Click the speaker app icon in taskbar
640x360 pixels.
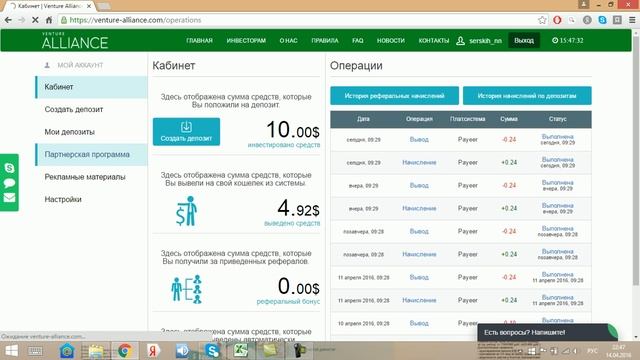coord(182,351)
